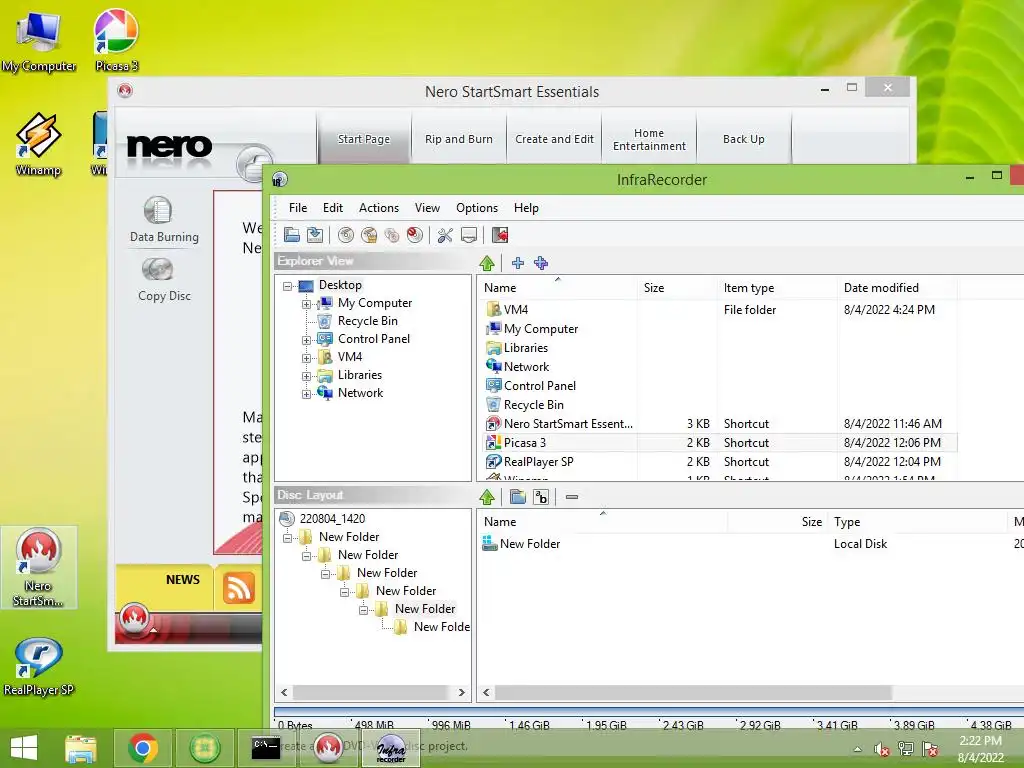Switch to Create and Edit tab in Nero
Screen dimensions: 1024x768
coord(554,138)
